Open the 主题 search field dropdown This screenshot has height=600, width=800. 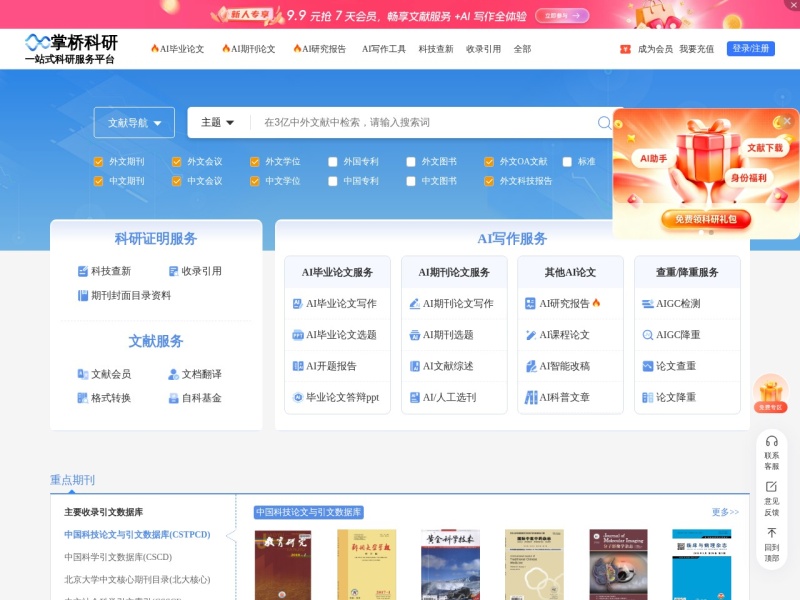[x=217, y=122]
